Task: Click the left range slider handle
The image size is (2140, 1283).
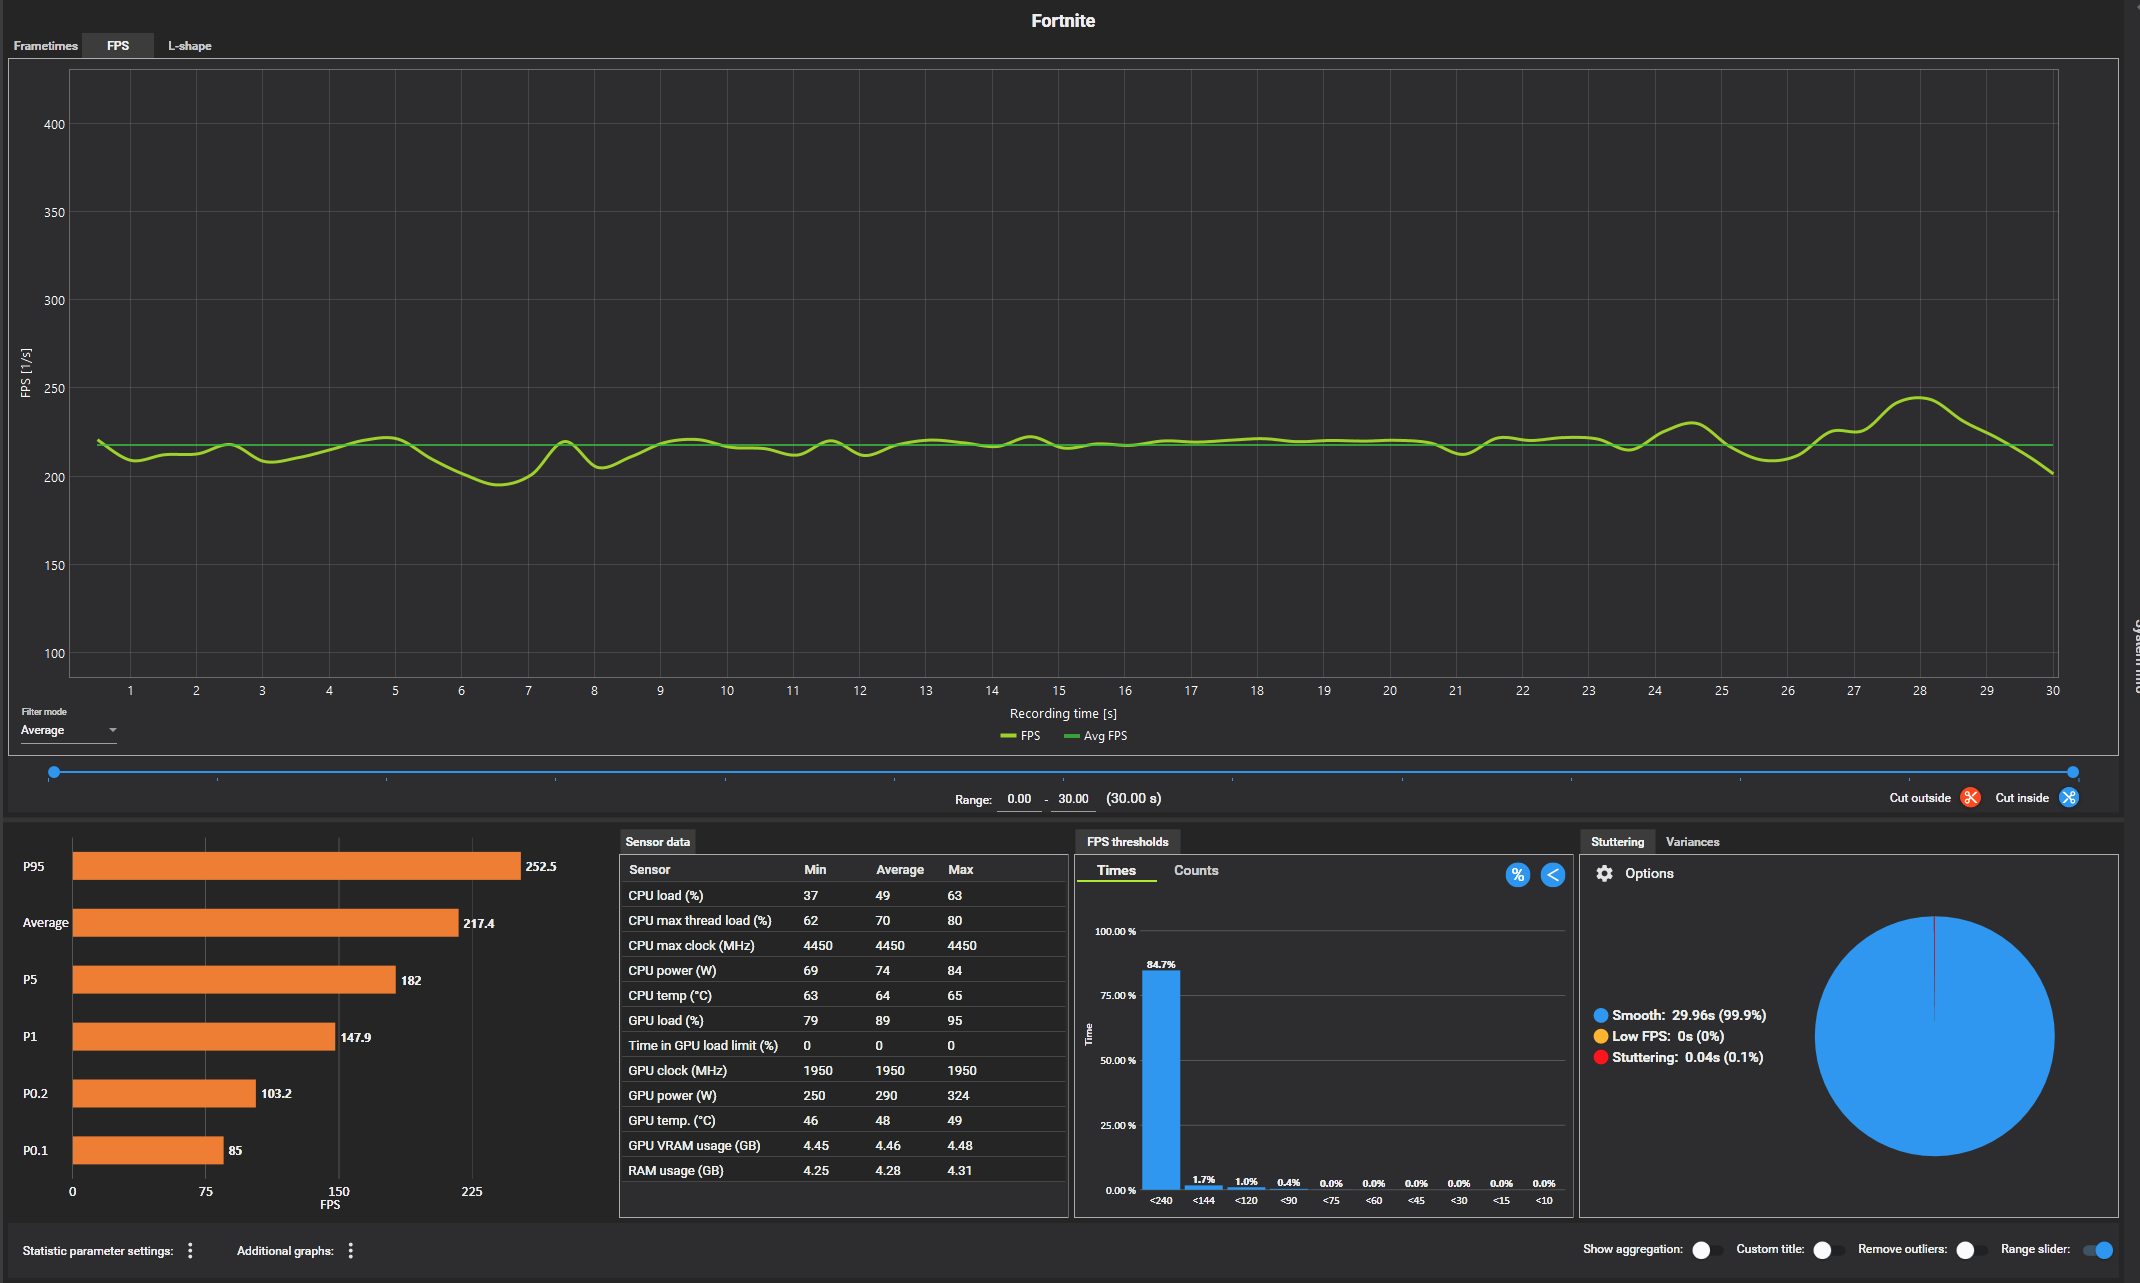Action: click(54, 772)
